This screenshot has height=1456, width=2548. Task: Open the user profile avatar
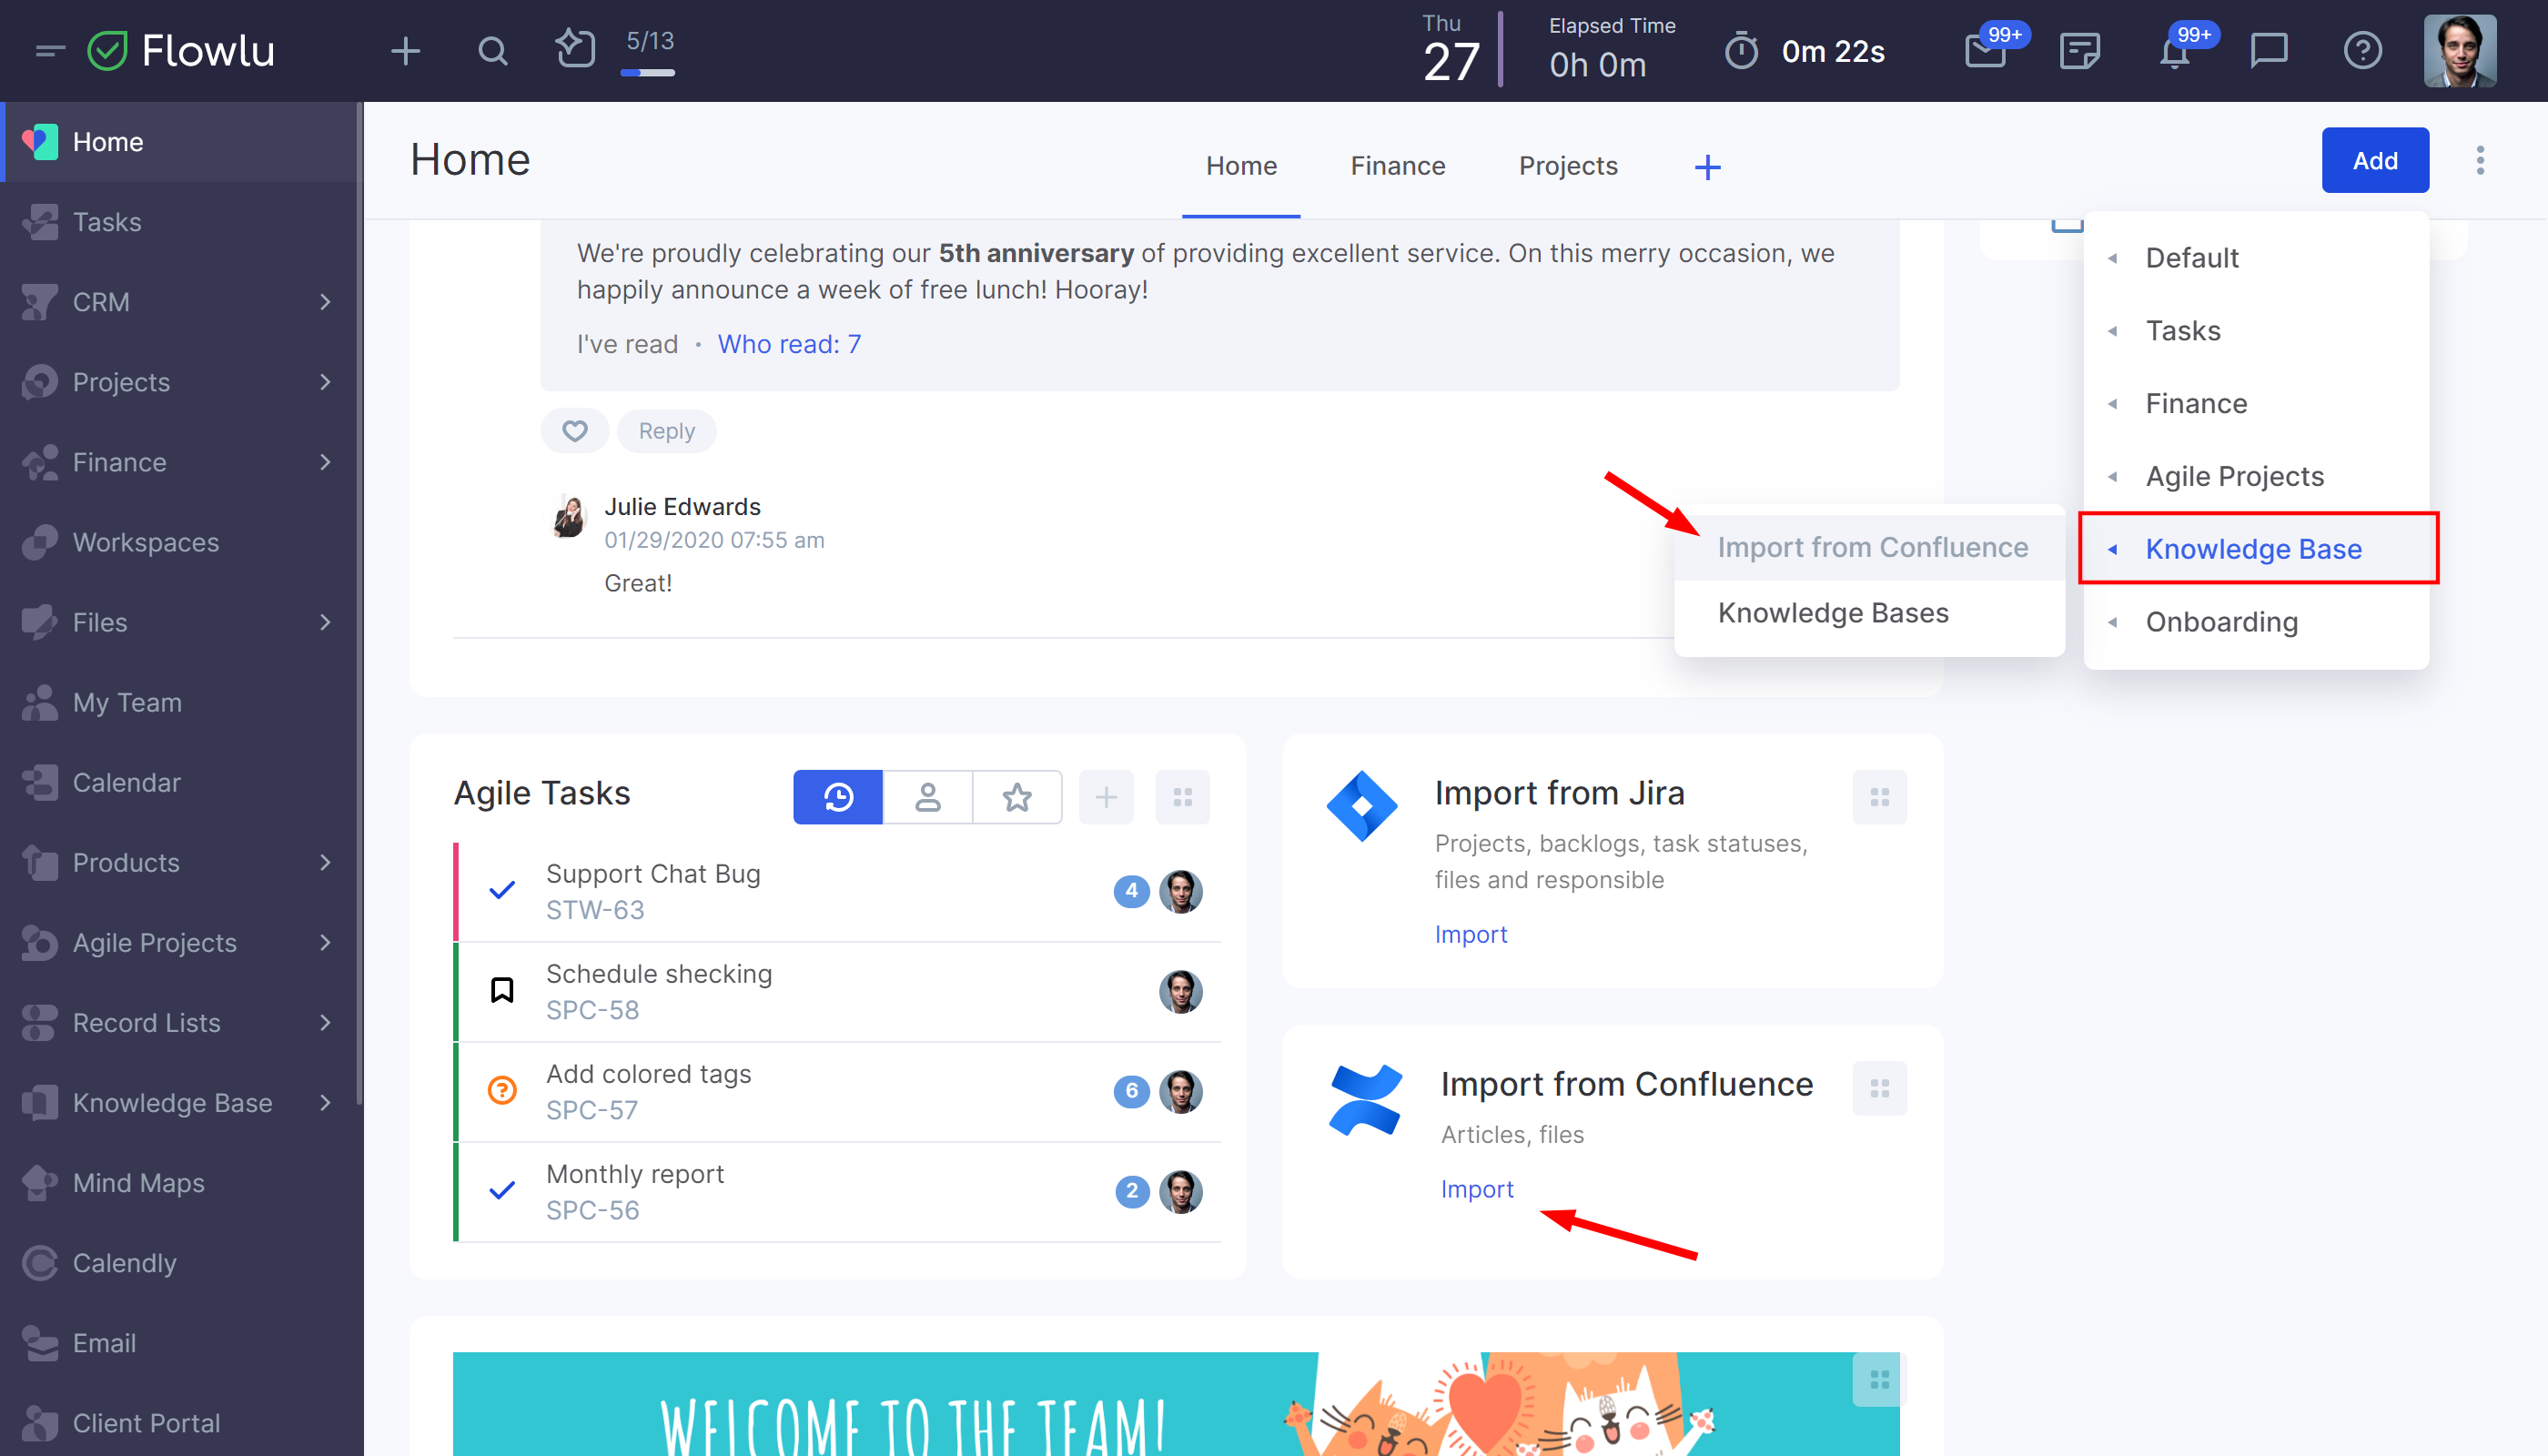pyautogui.click(x=2459, y=50)
